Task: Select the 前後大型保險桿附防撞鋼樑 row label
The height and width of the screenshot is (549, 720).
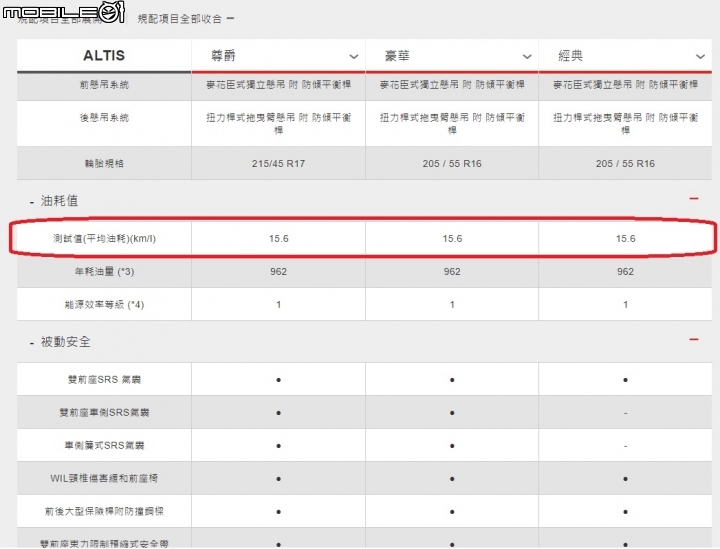Action: click(104, 512)
